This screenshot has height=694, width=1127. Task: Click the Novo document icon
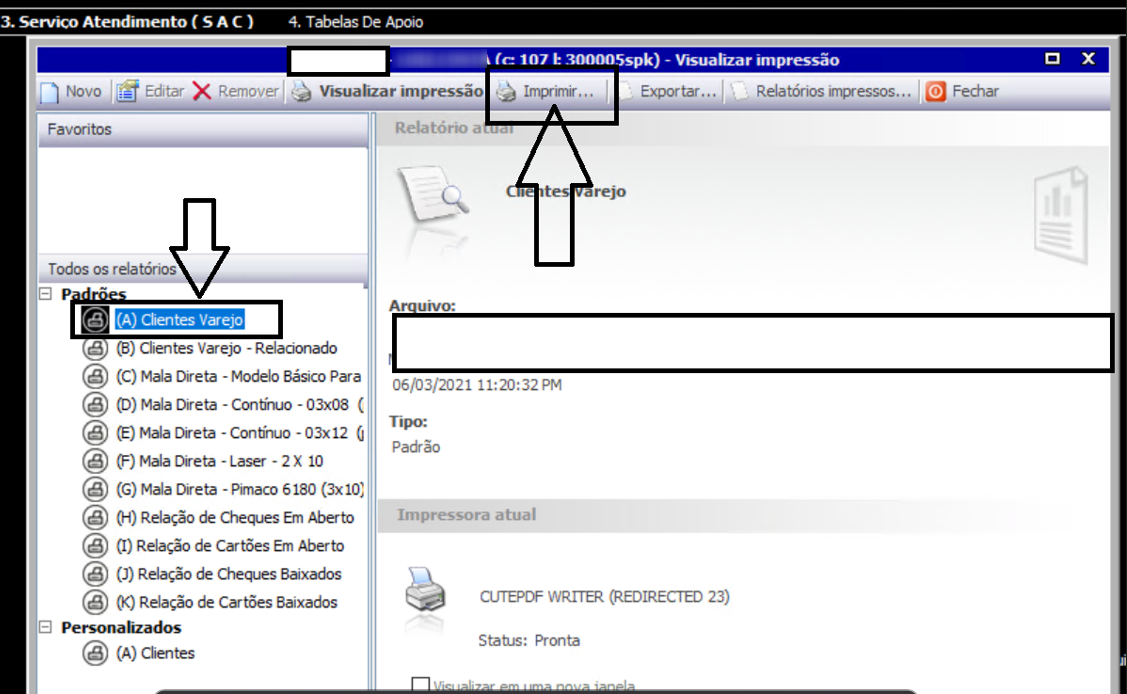(50, 92)
